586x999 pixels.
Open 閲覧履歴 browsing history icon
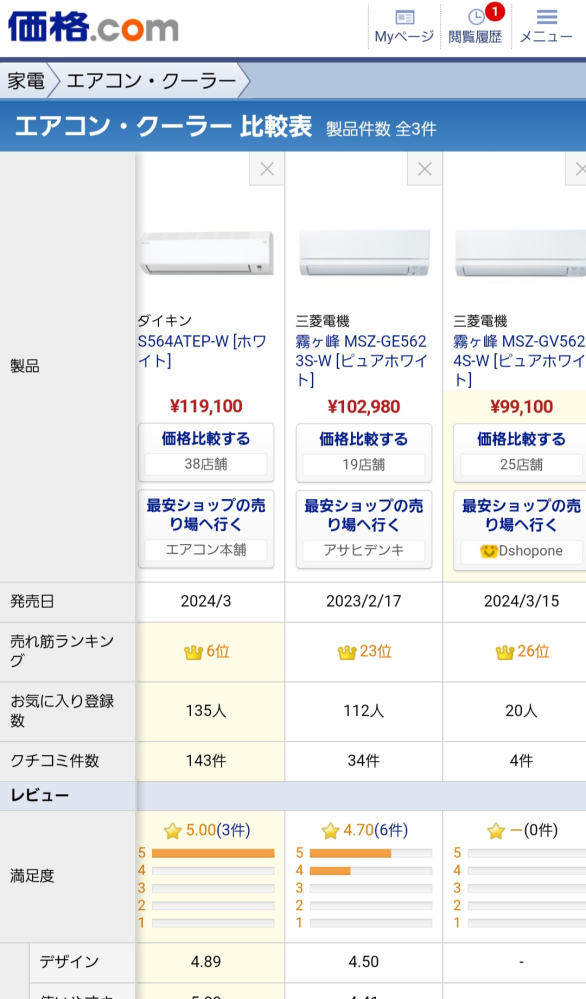tap(475, 27)
